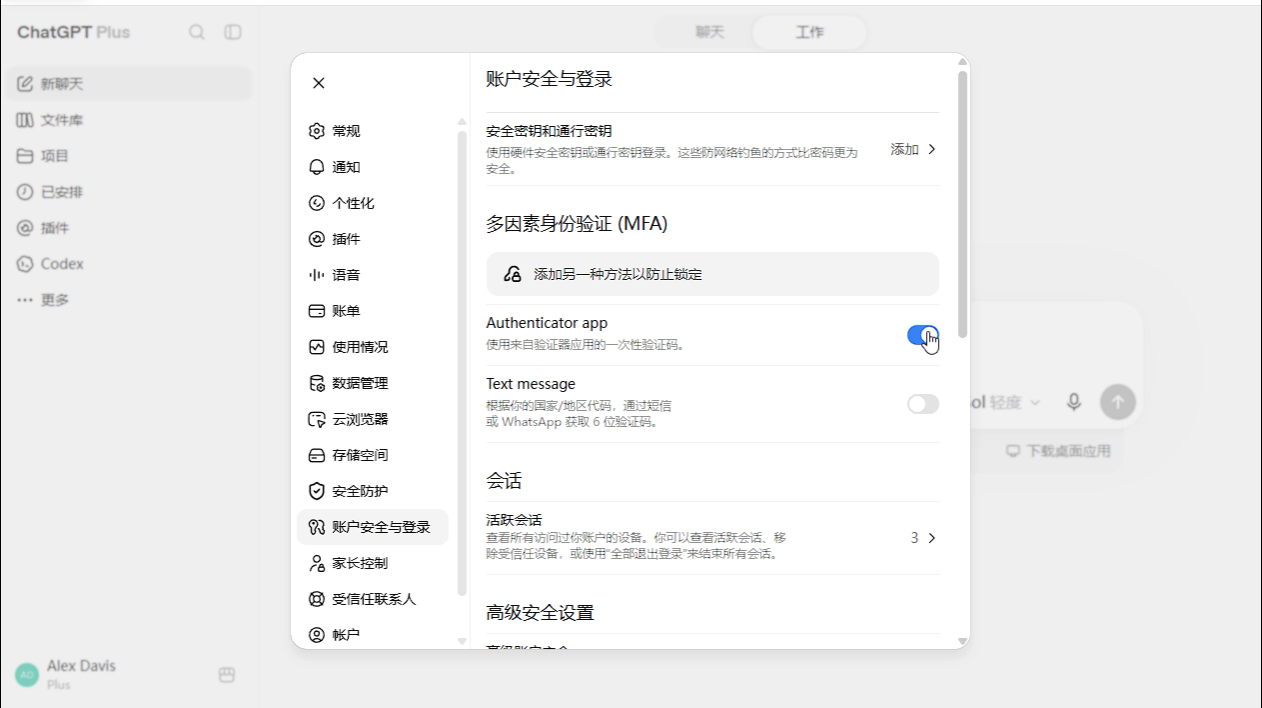The image size is (1262, 708).
Task: Click the settings menu list scrollbar
Action: (x=462, y=363)
